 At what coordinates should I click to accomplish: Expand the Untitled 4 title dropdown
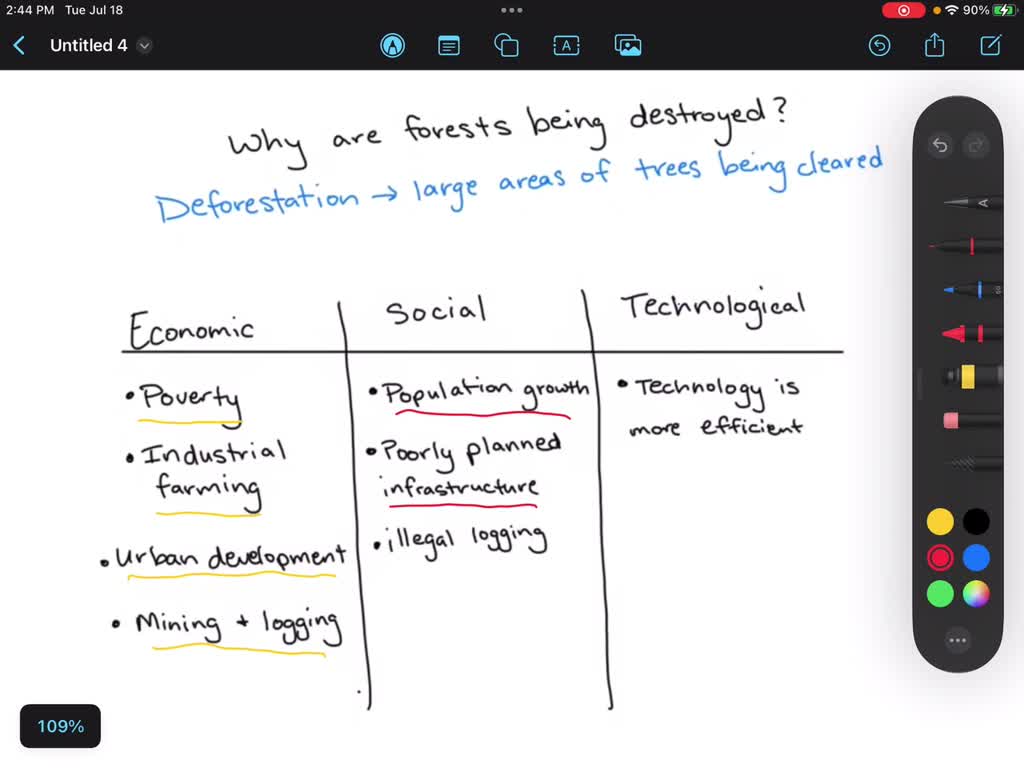[144, 46]
